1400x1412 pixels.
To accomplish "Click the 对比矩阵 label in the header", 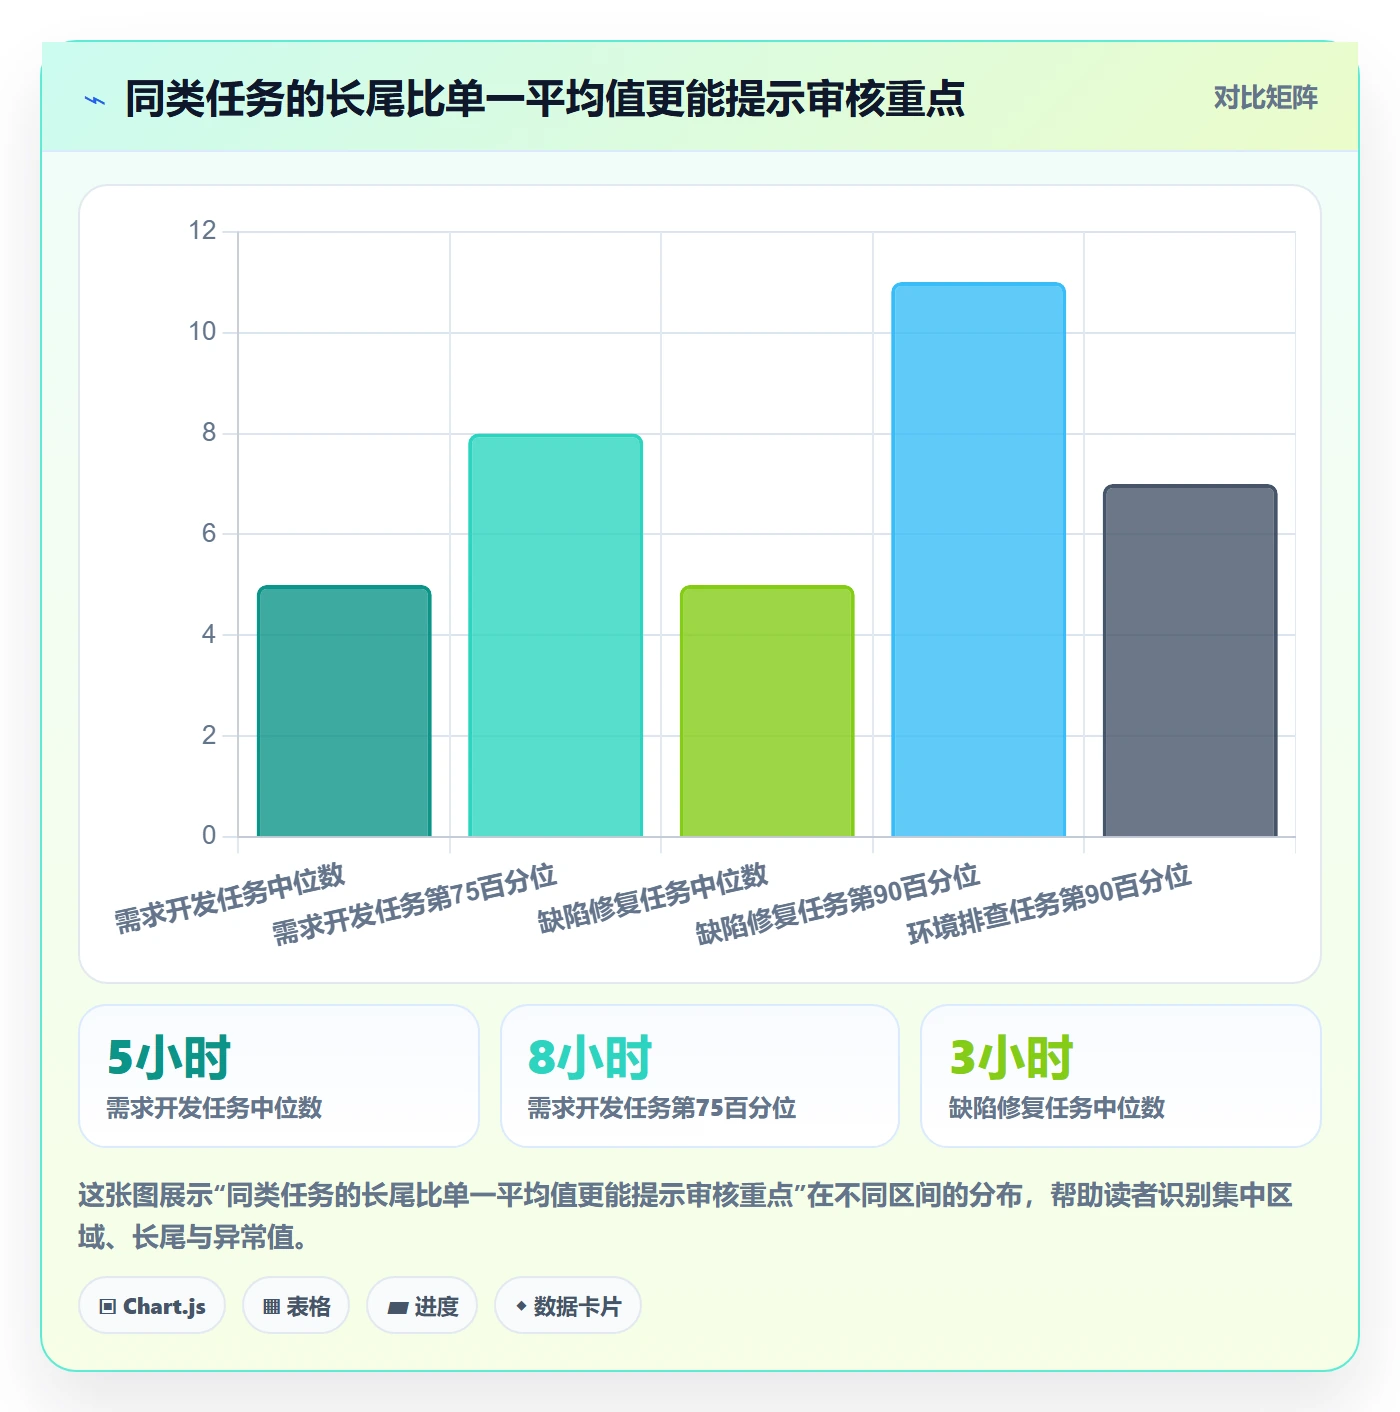I will coord(1265,98).
